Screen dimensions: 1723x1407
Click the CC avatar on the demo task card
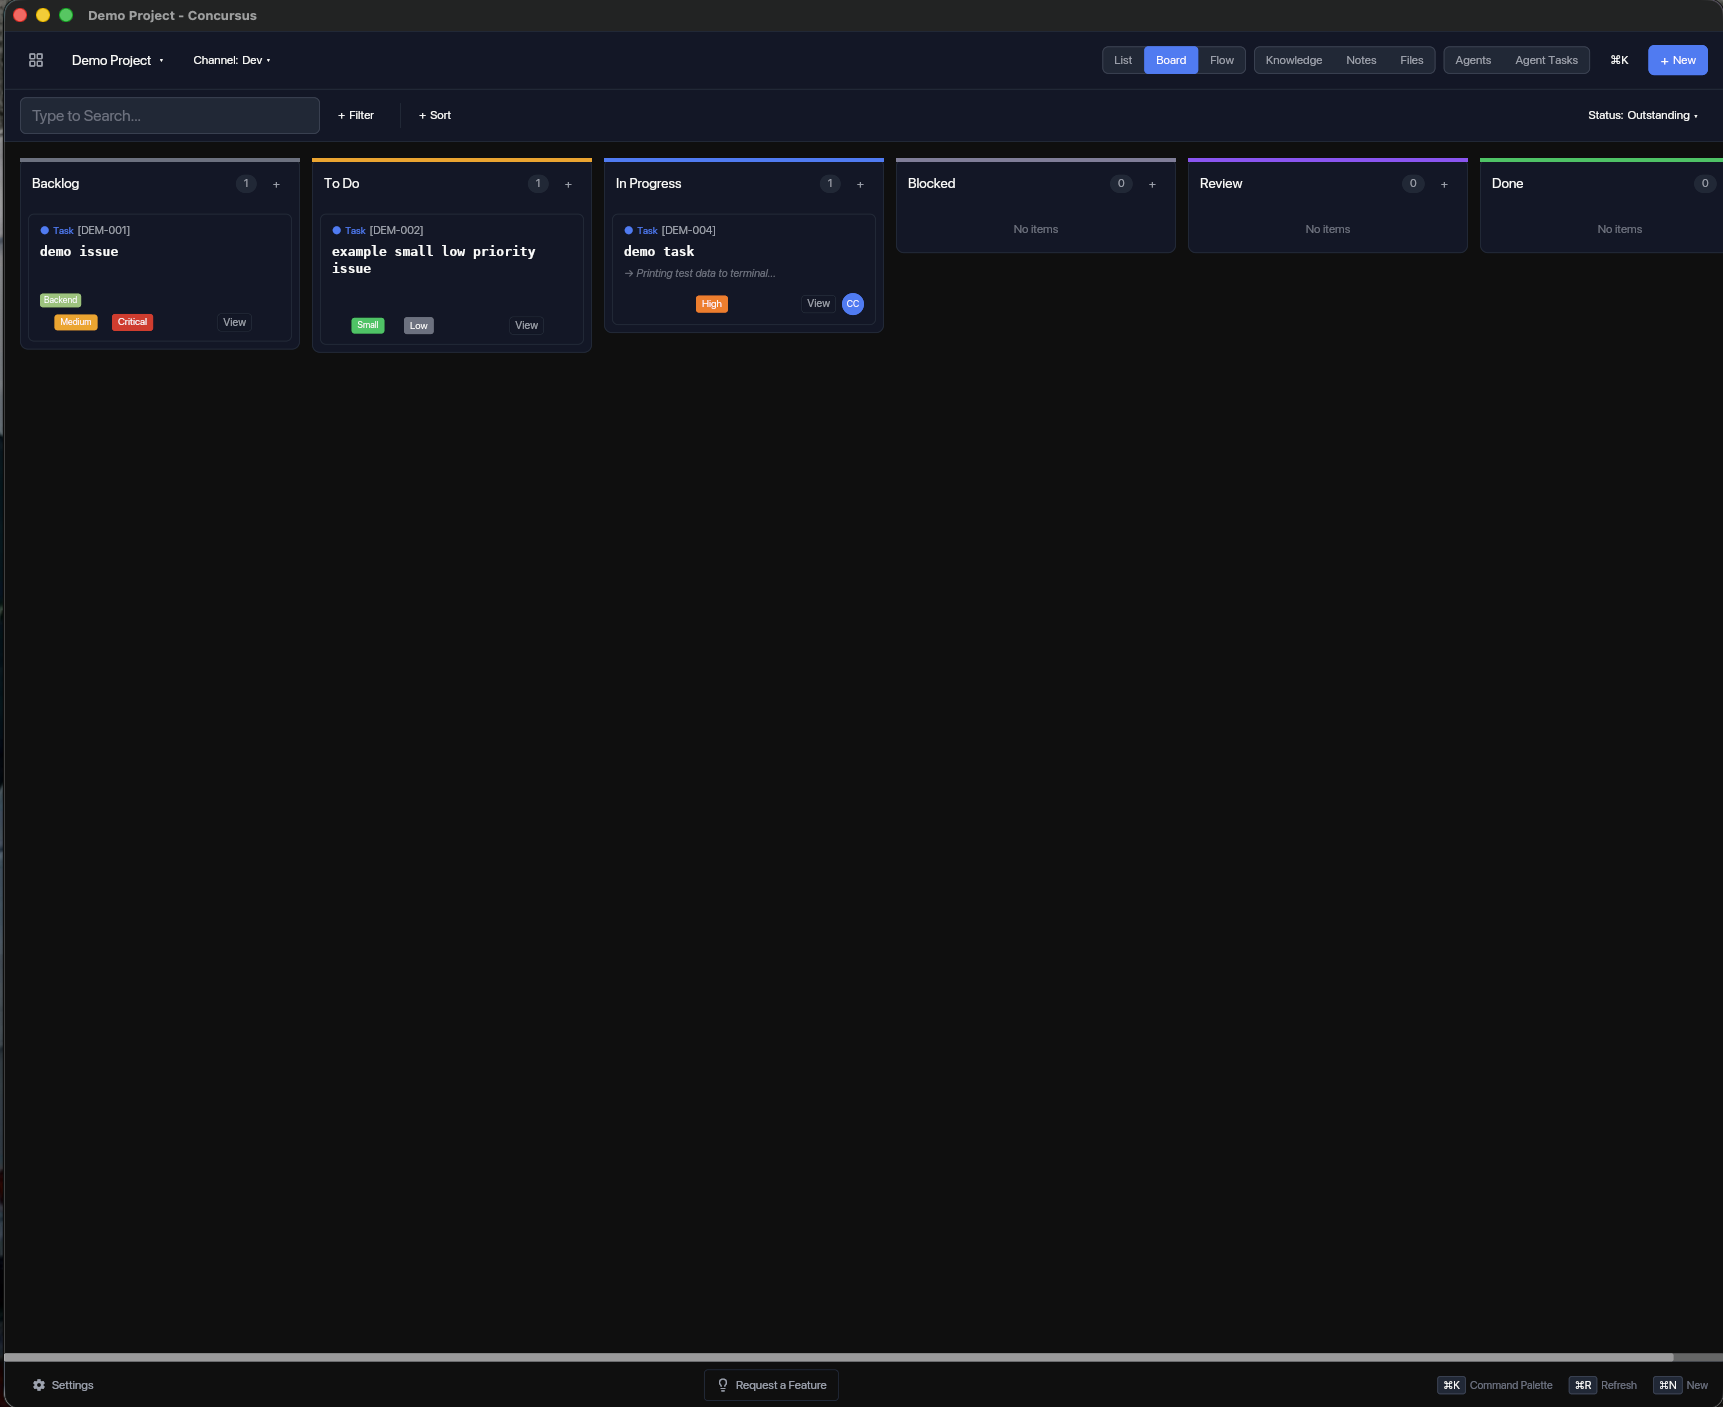coord(852,304)
